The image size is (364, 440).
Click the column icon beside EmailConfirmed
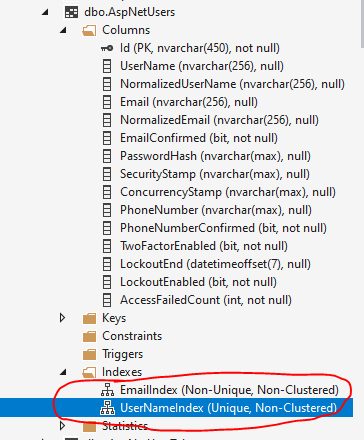[107, 138]
